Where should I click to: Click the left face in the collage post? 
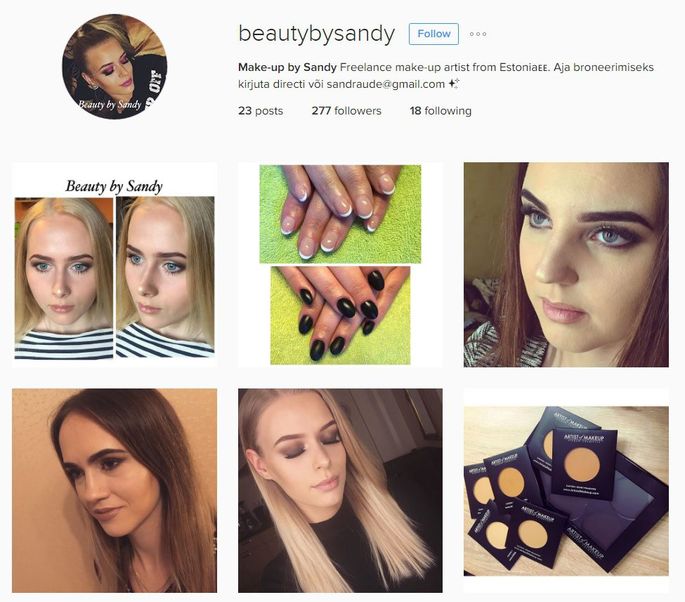coord(64,278)
